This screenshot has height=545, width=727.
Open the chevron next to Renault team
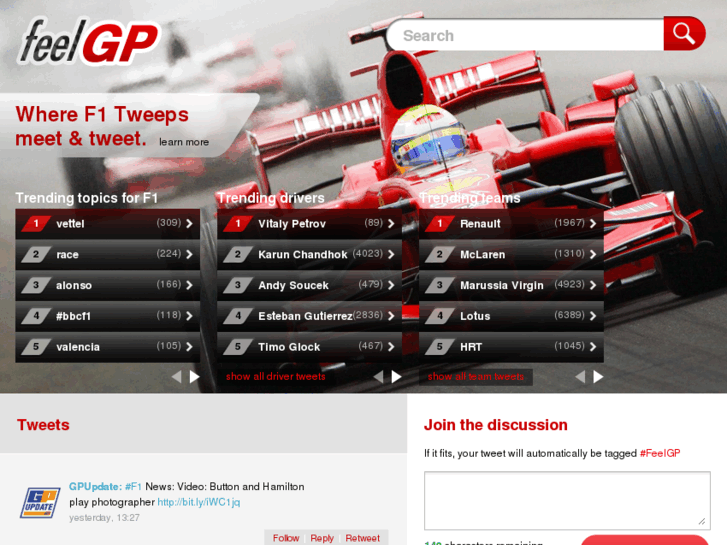[x=593, y=224]
